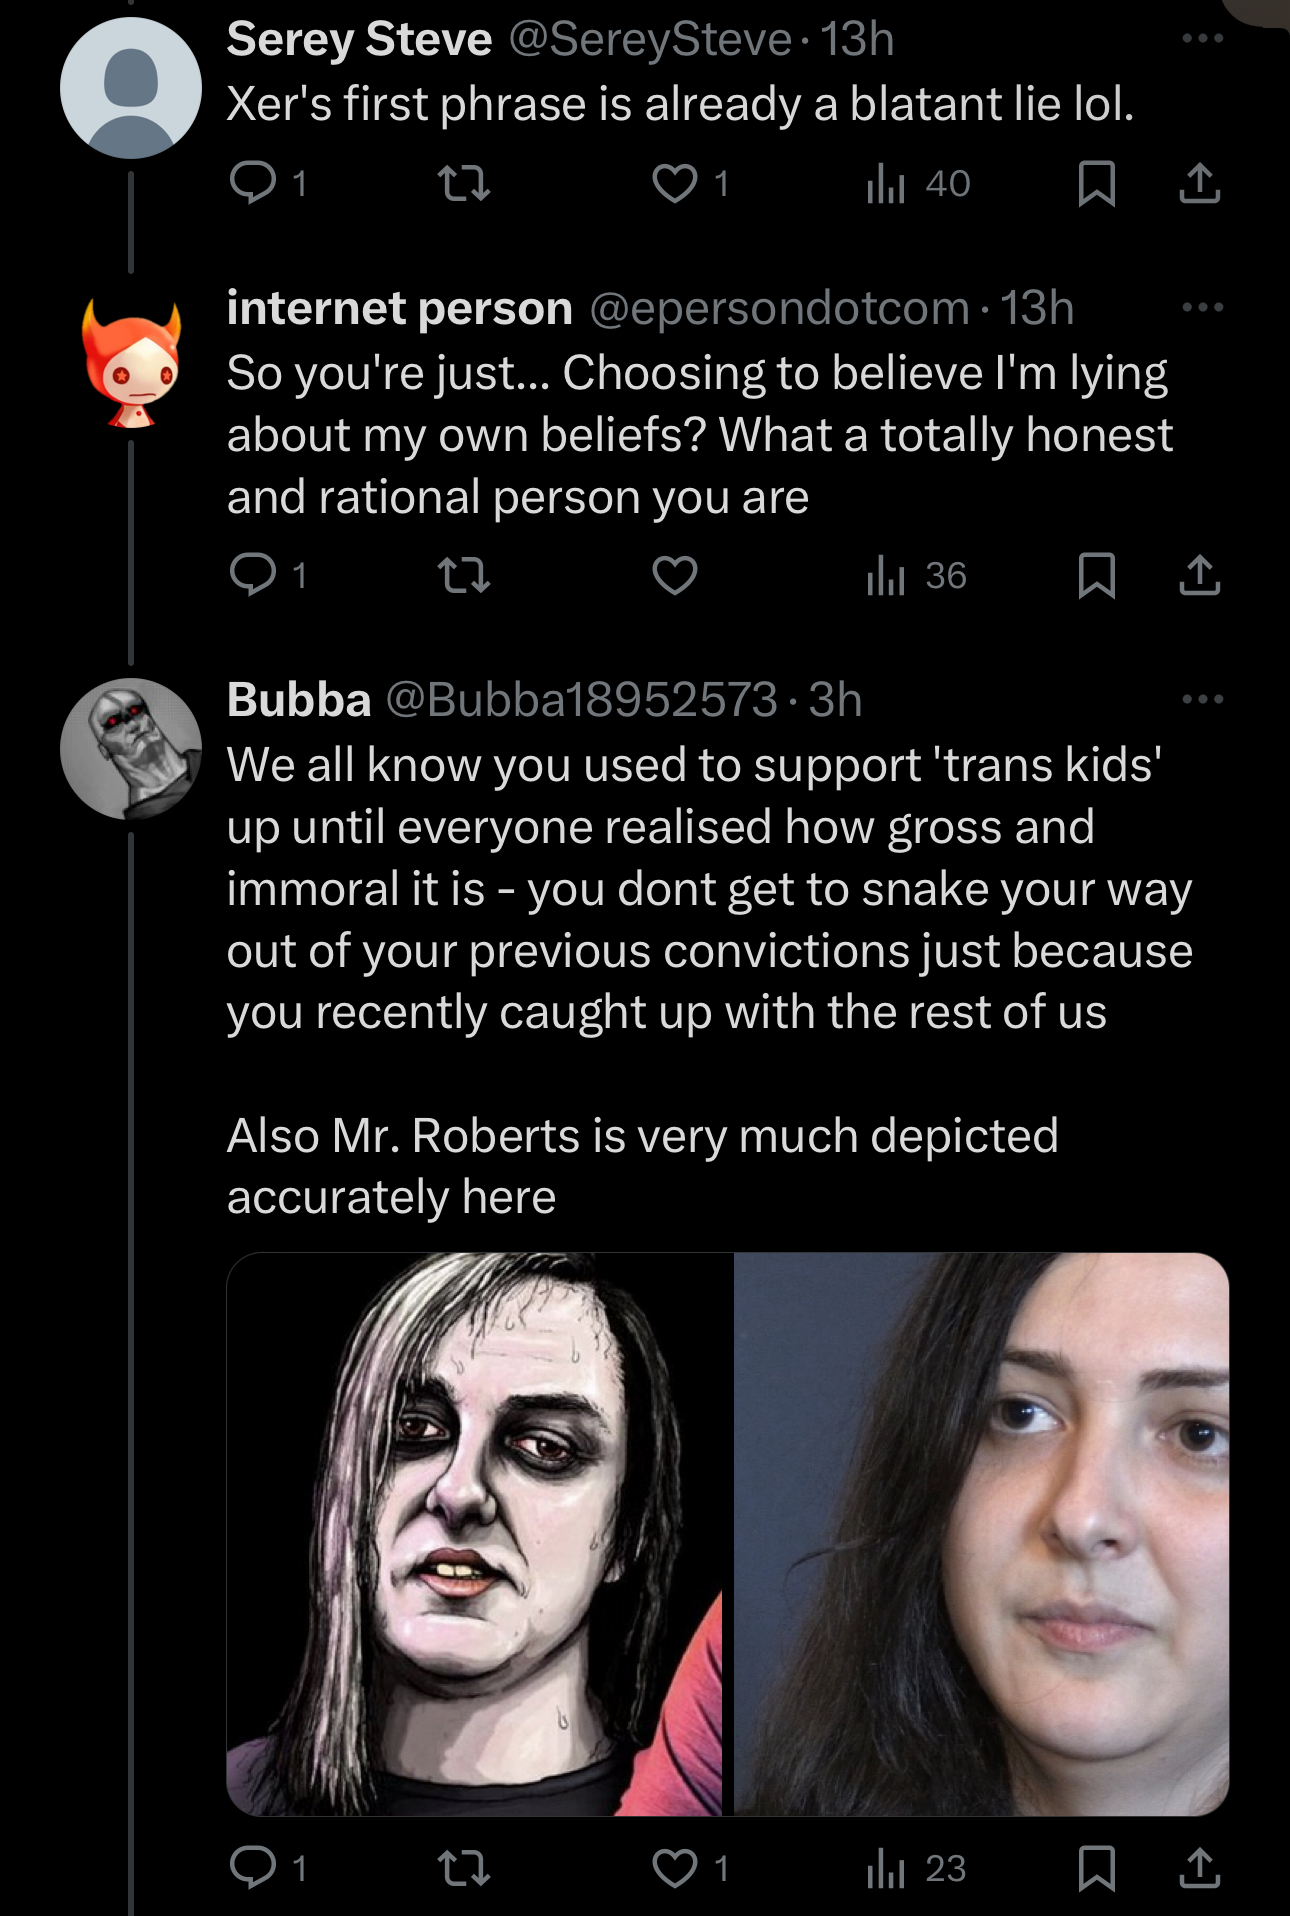Open more options on Serey Steve's tweet

(1202, 39)
